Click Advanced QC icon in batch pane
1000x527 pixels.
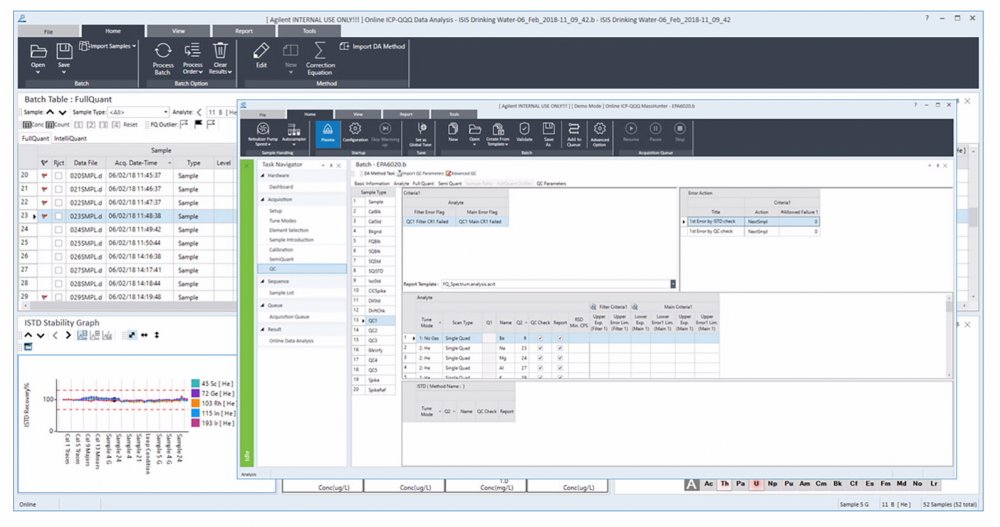pyautogui.click(x=461, y=174)
